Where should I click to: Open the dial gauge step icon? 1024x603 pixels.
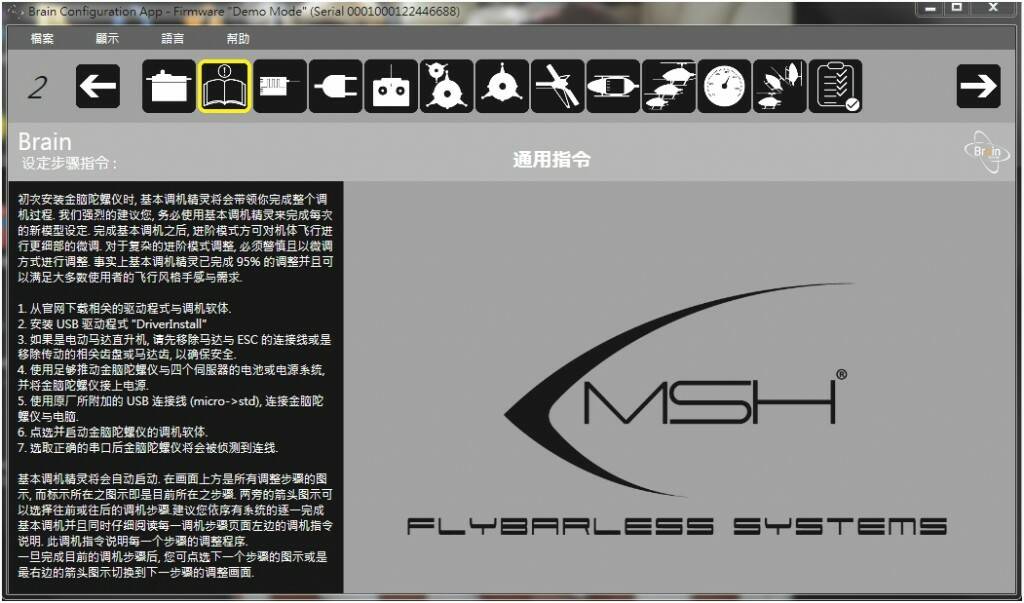tap(724, 86)
